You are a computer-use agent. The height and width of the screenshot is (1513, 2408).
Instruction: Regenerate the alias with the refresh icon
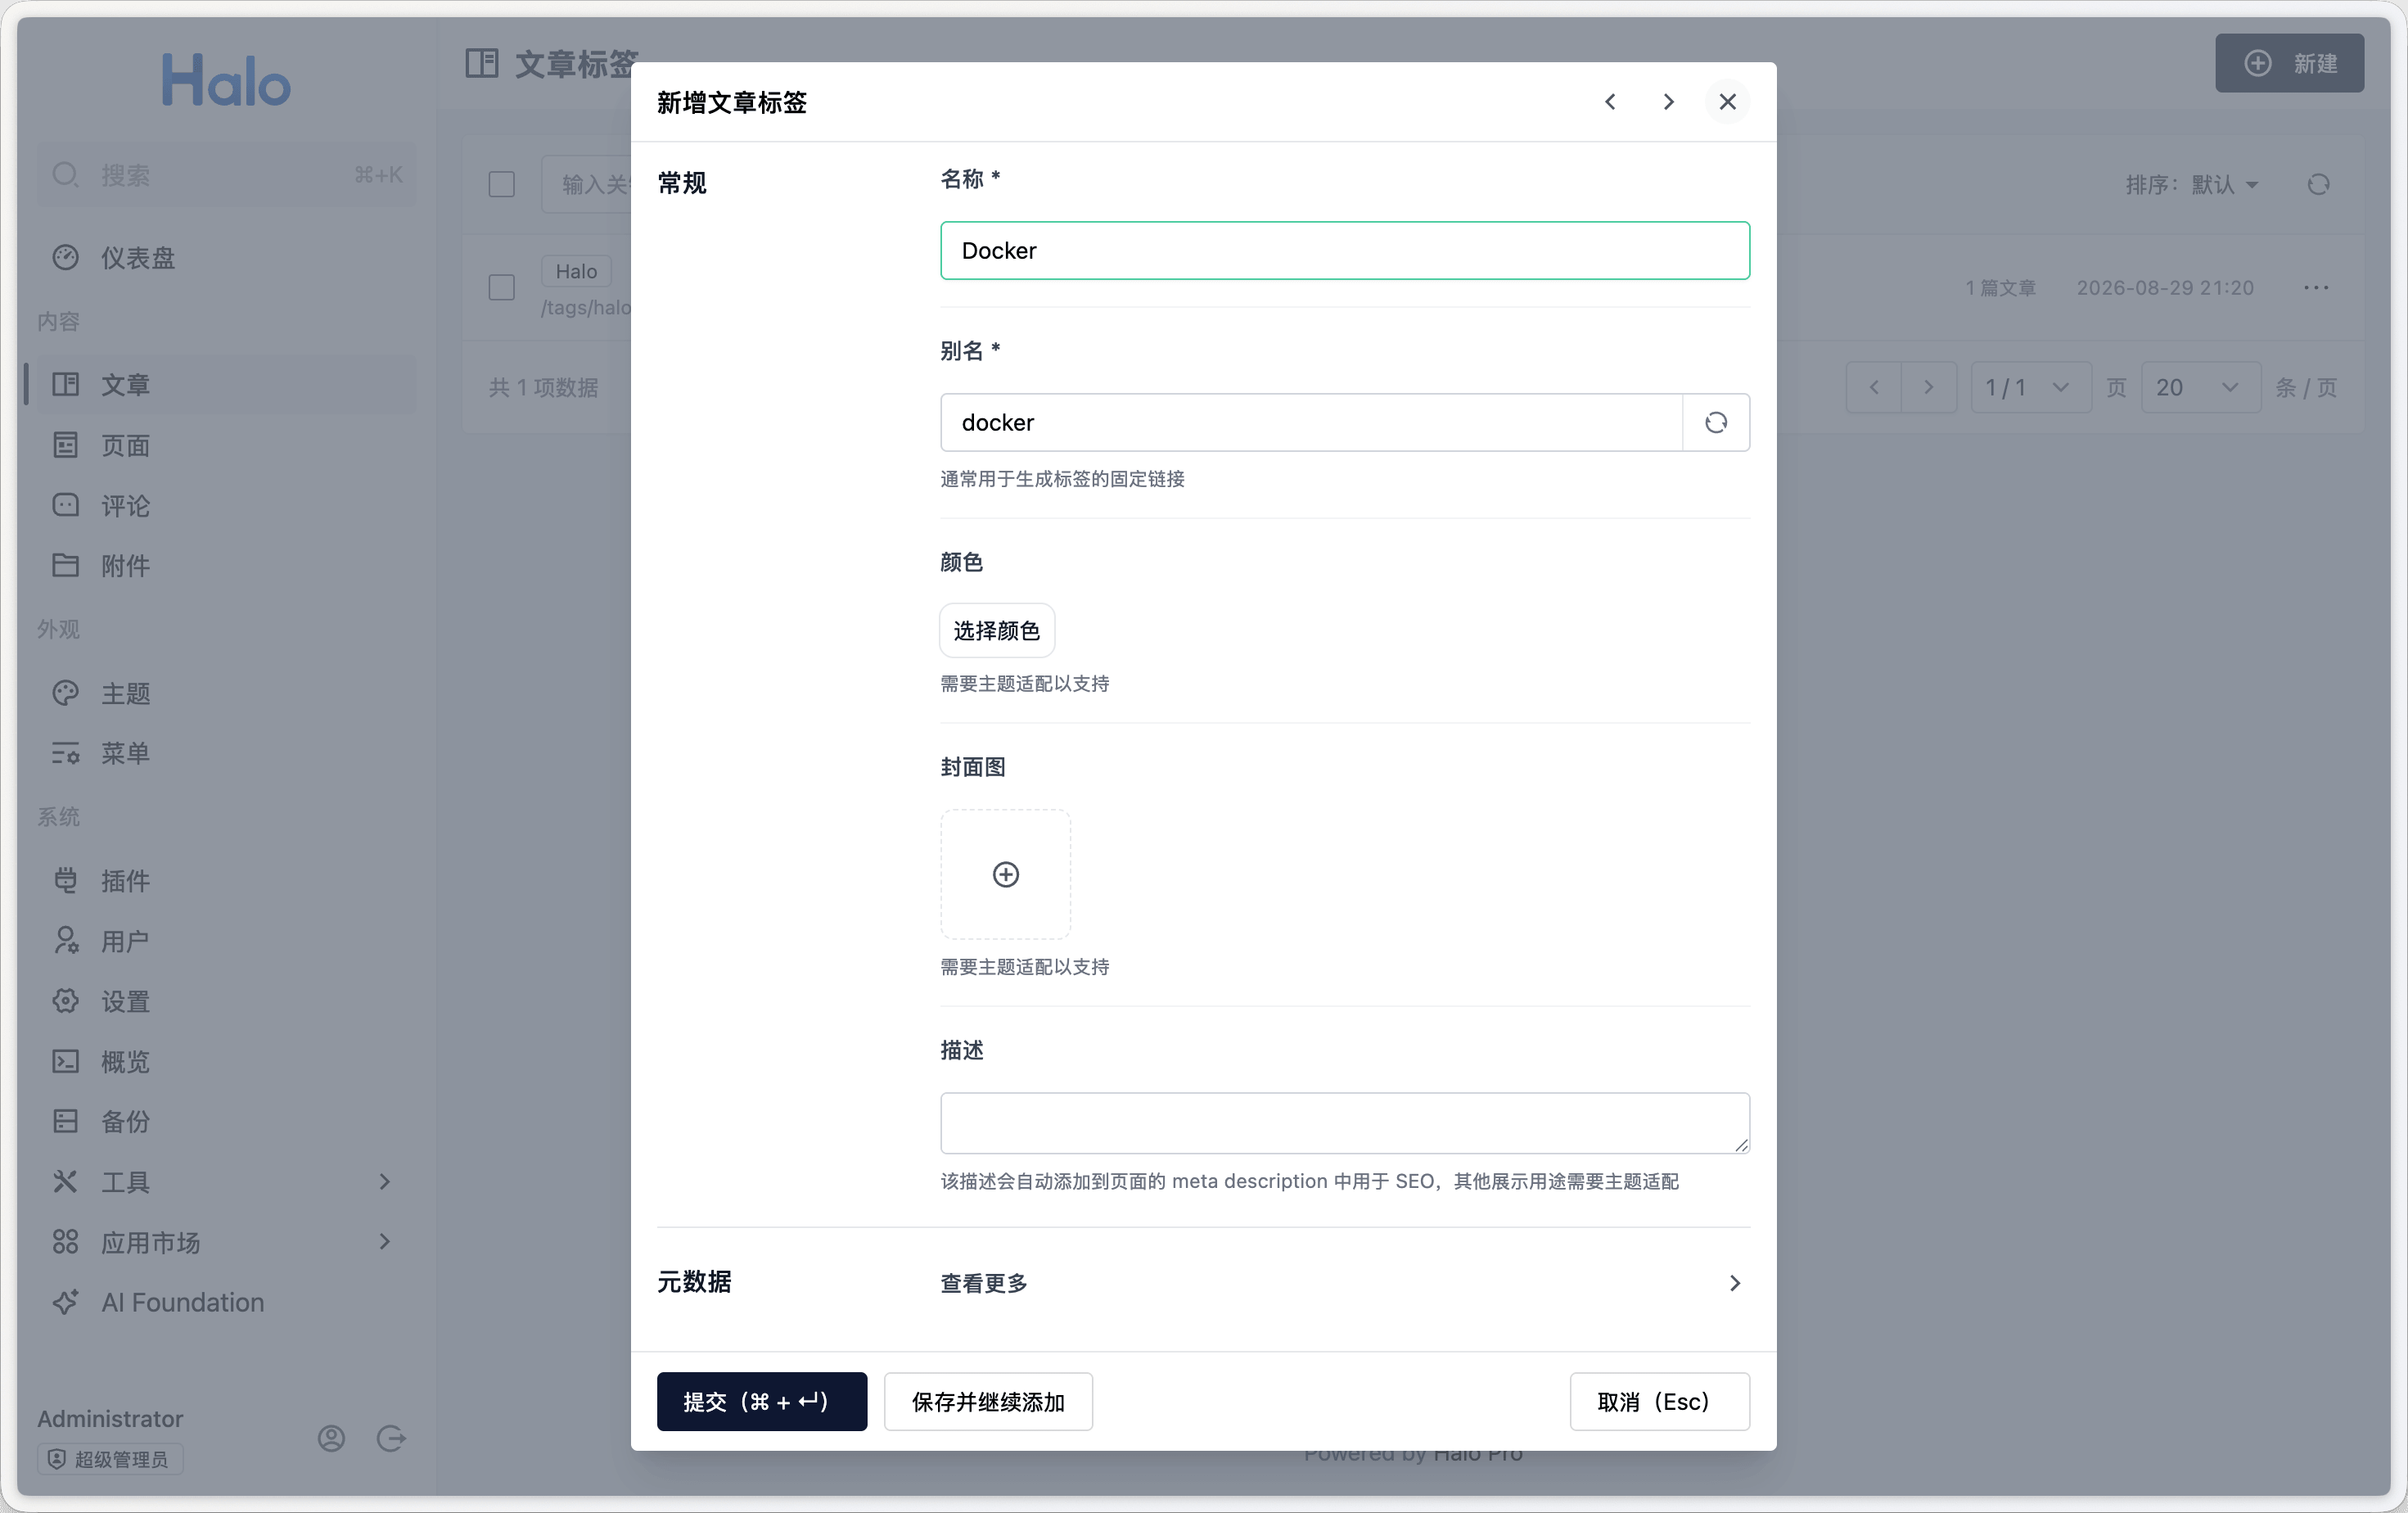click(x=1715, y=422)
